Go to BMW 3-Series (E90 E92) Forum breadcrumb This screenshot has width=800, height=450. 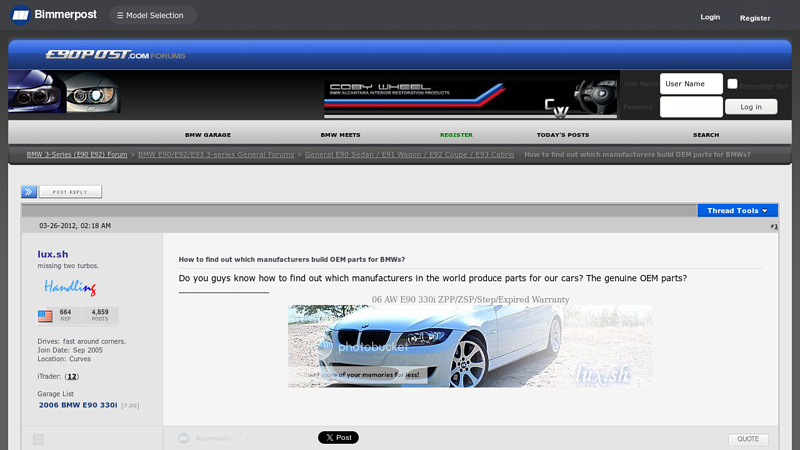pos(77,154)
